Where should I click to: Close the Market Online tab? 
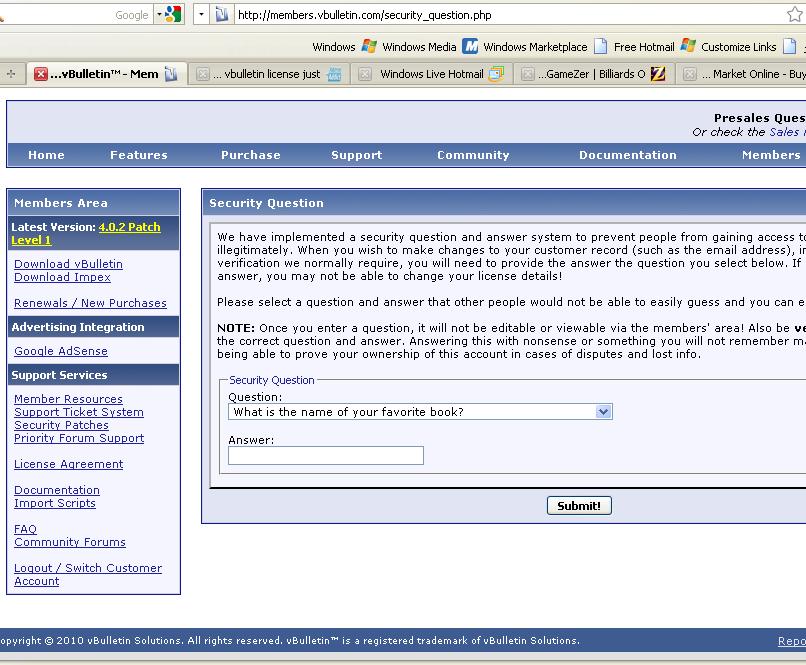point(689,75)
